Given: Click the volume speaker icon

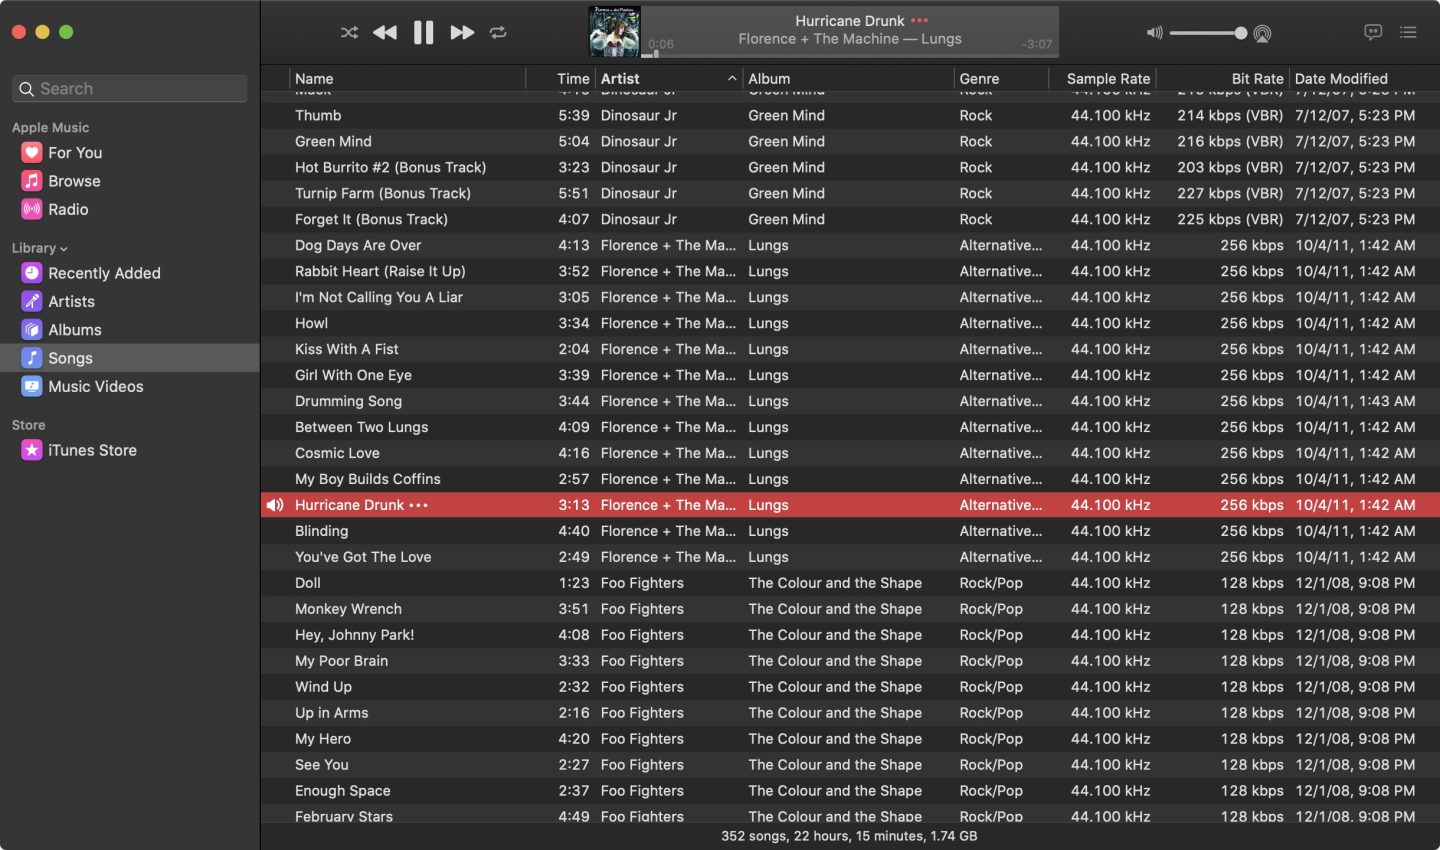Looking at the screenshot, I should pyautogui.click(x=1154, y=33).
